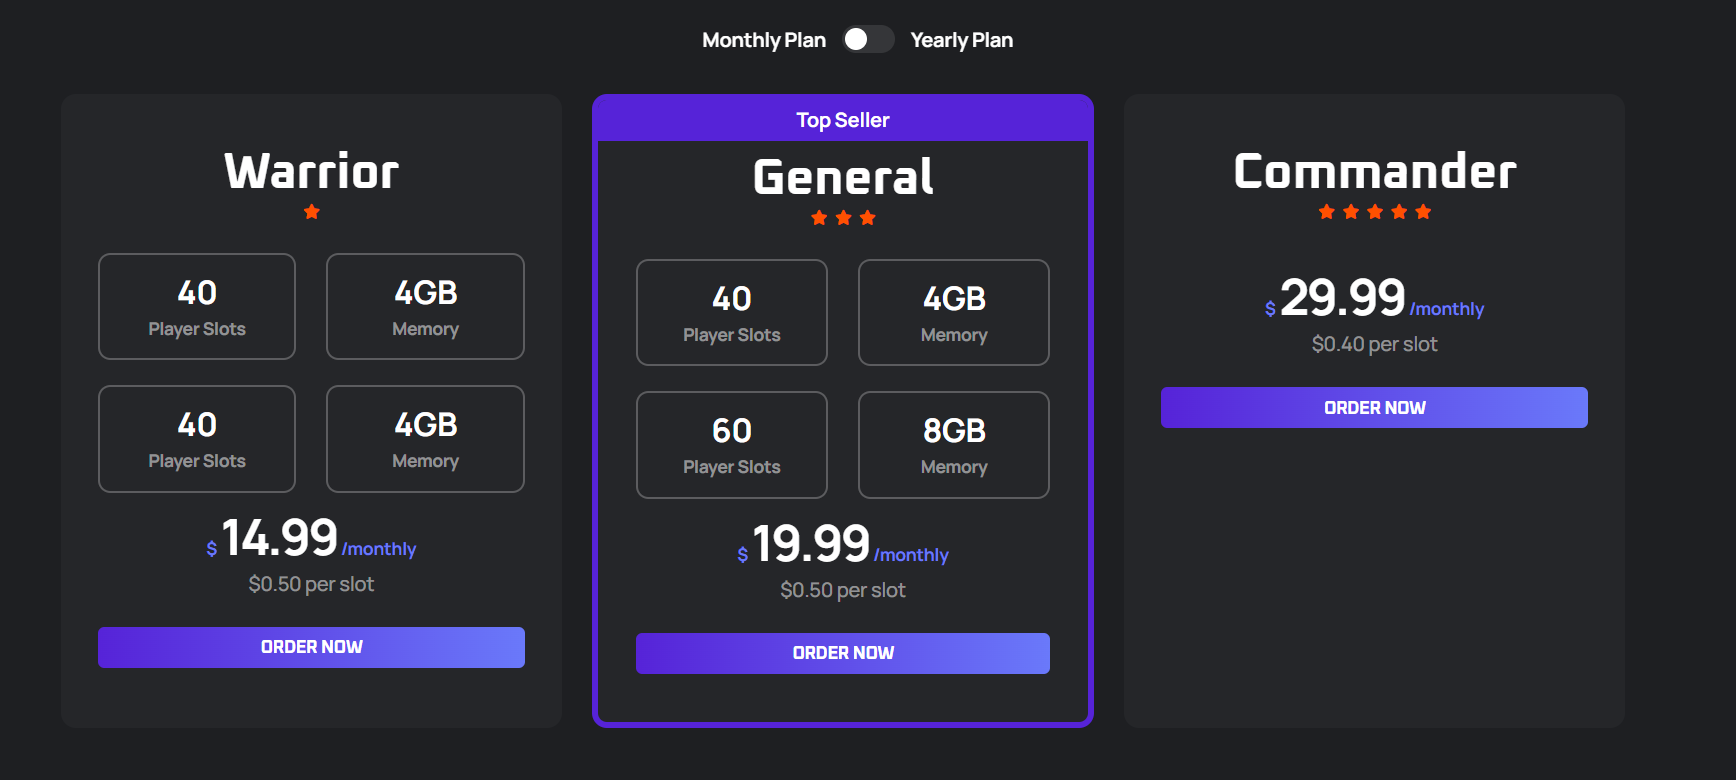
Task: Click the first star under Commander
Action: [1327, 212]
